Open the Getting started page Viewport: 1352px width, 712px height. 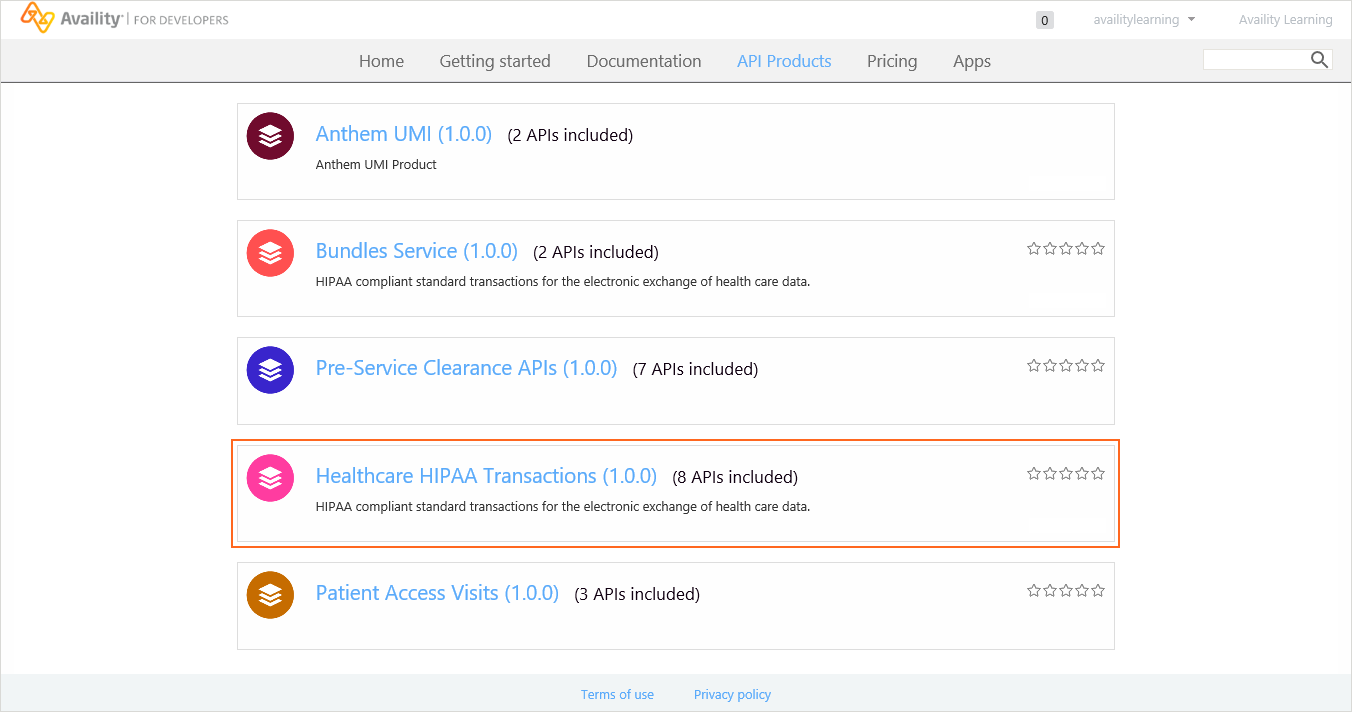point(495,61)
